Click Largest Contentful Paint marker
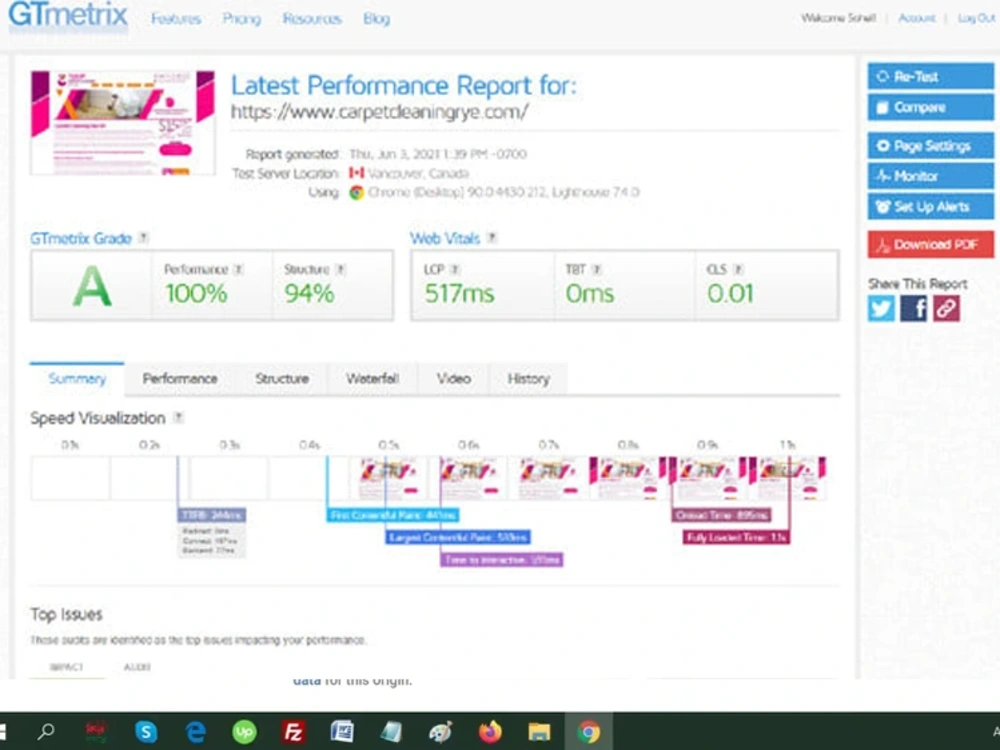This screenshot has width=1000, height=750. 458,538
